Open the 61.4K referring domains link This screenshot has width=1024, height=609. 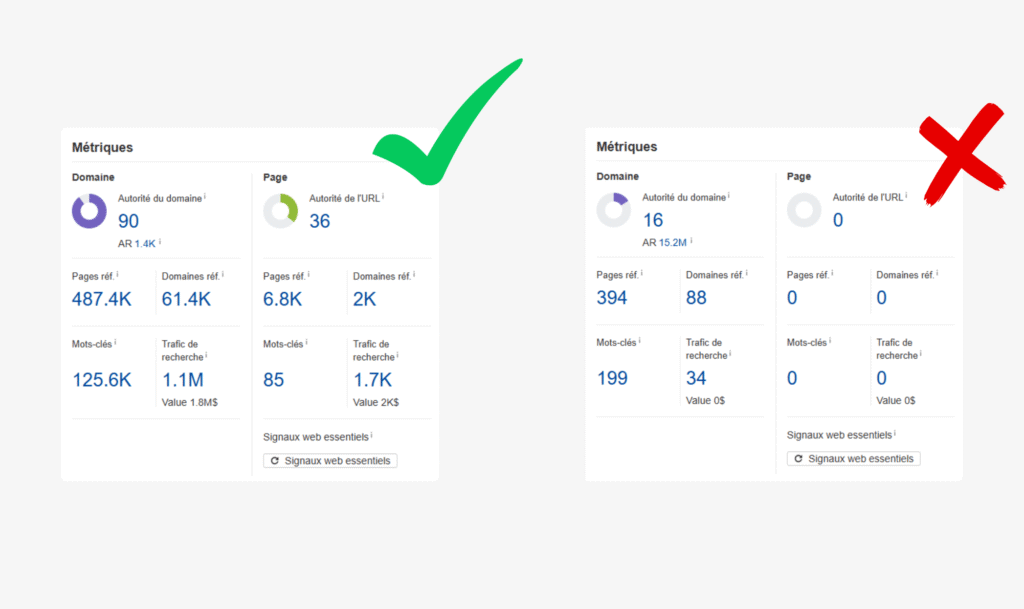tap(186, 298)
